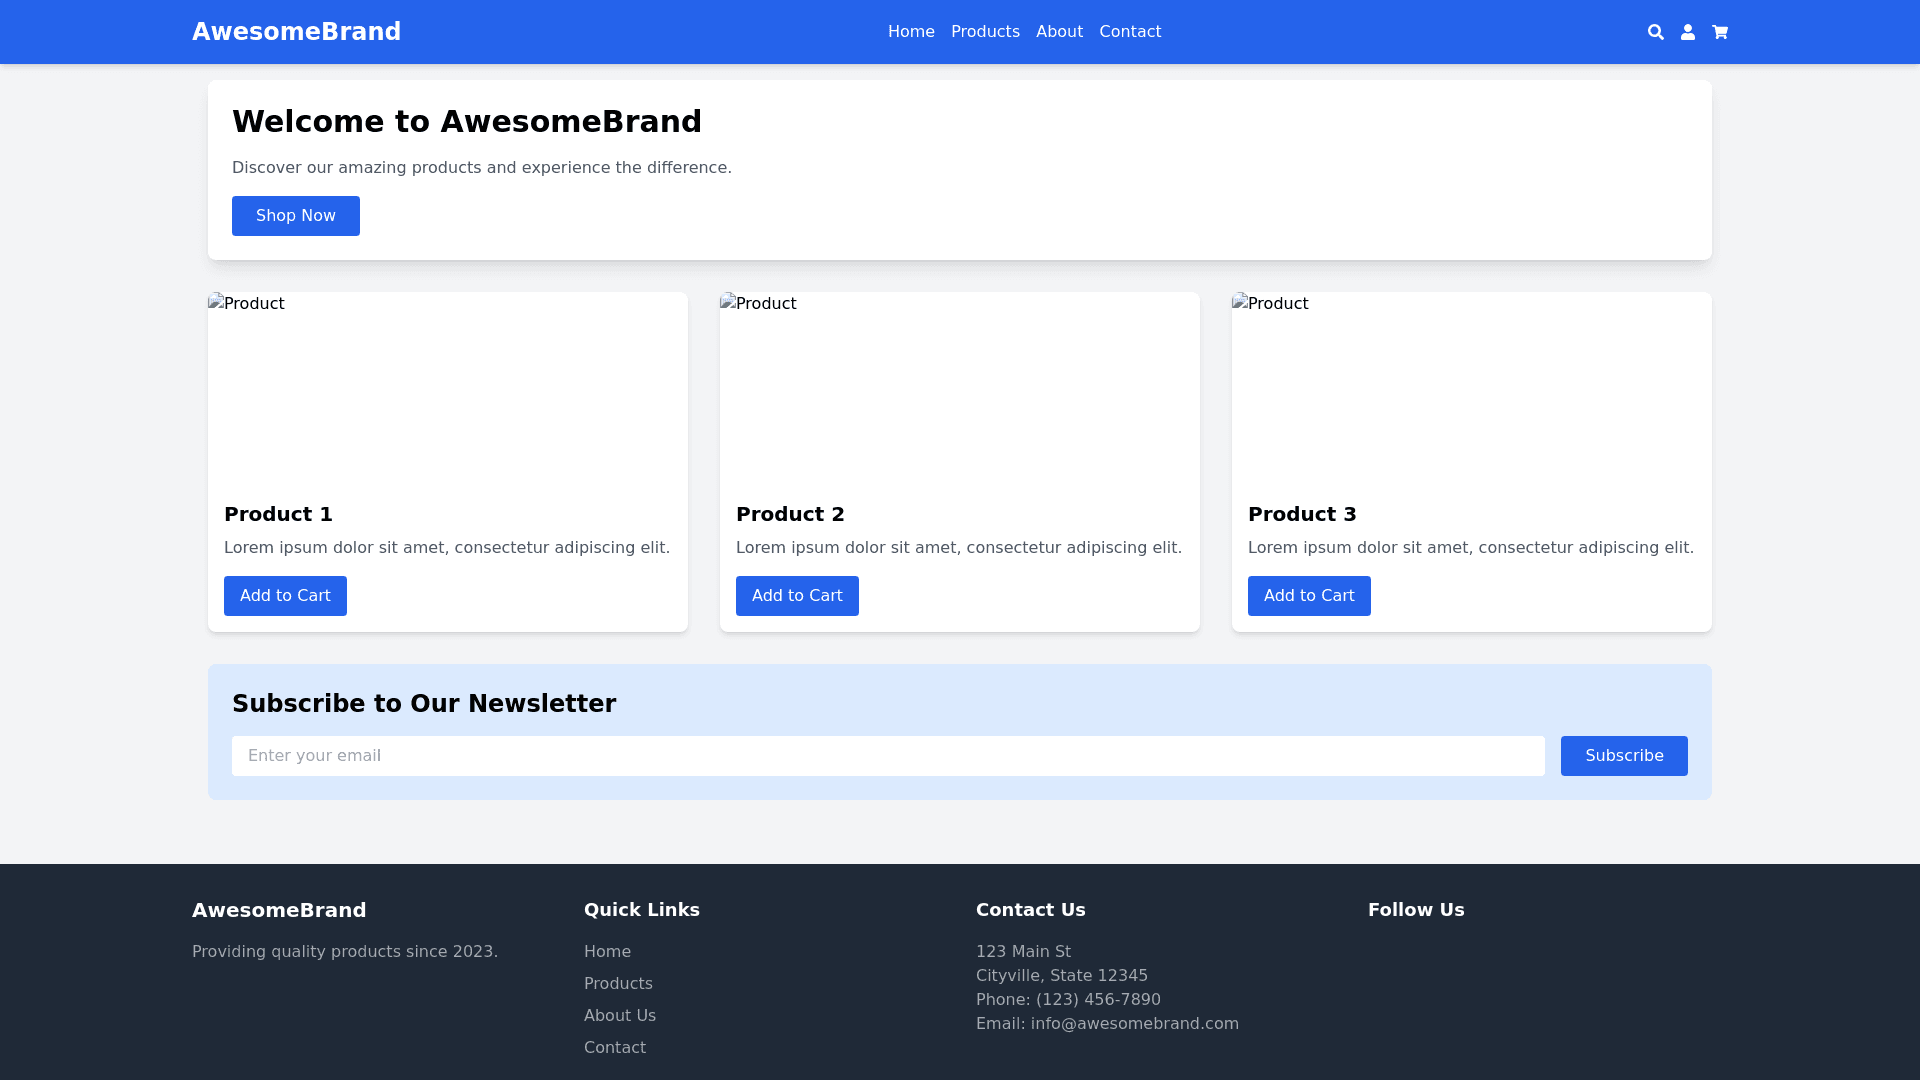1920x1080 pixels.
Task: Open Contact in top navigation
Action: pyautogui.click(x=1130, y=32)
